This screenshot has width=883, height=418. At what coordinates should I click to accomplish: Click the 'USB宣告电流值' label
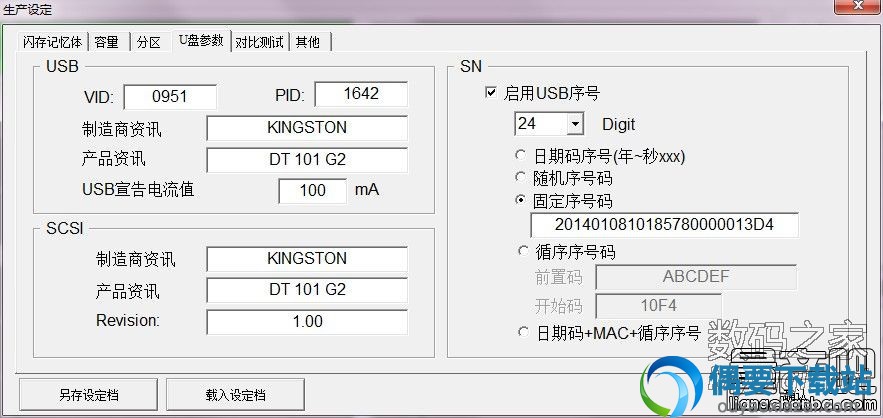(x=138, y=190)
